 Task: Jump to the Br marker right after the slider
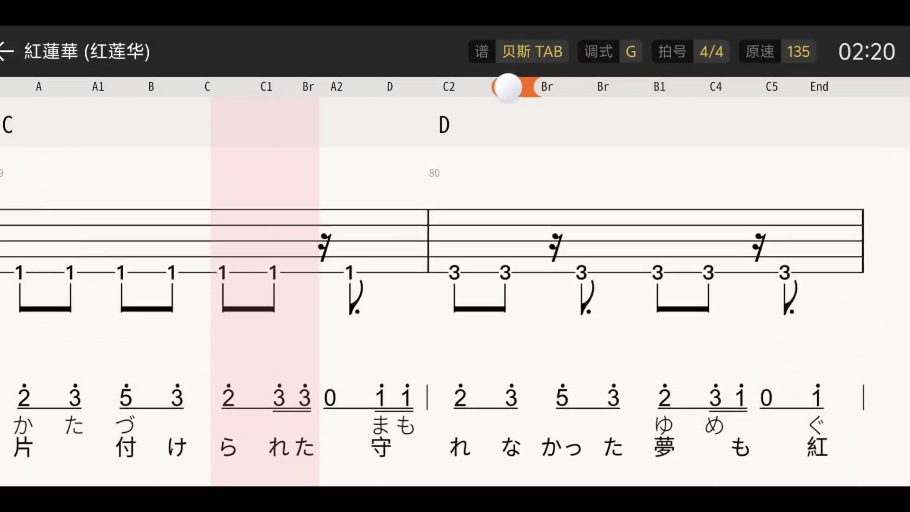[547, 87]
